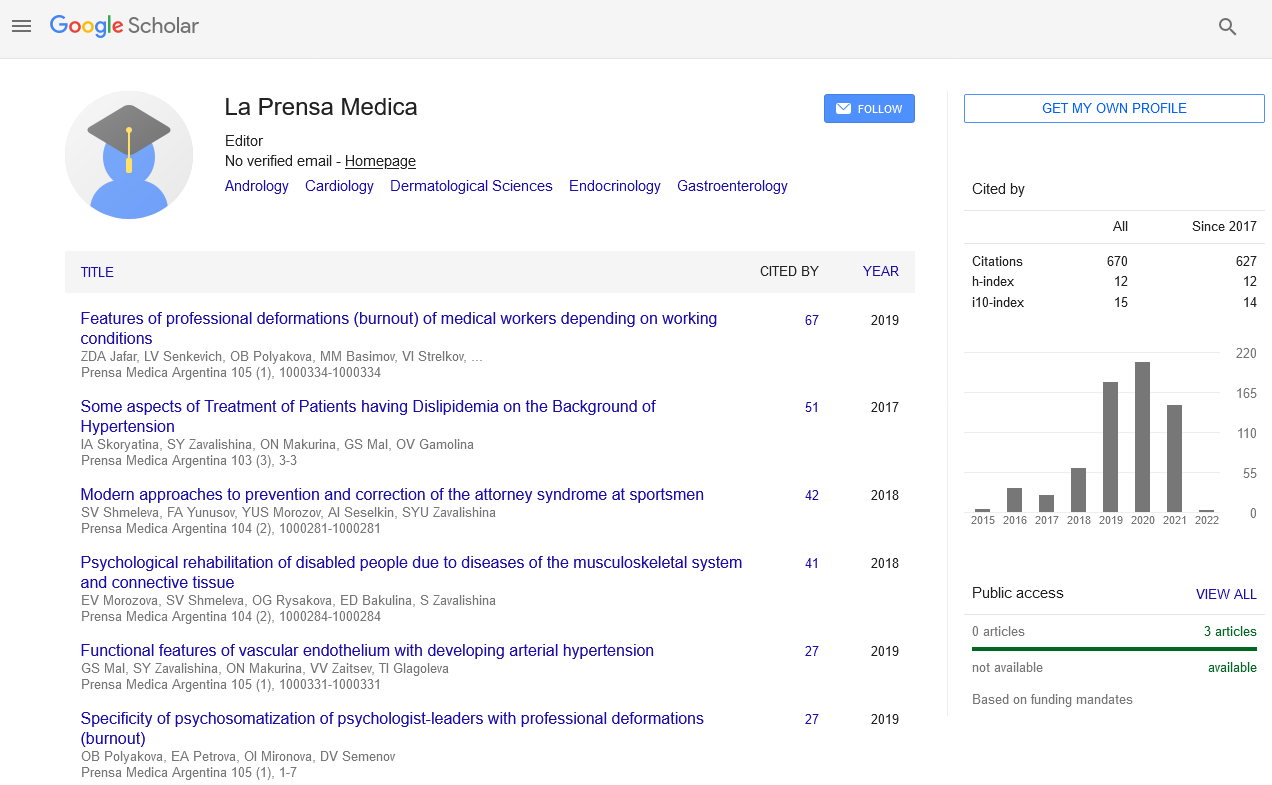Open the Homepage link
This screenshot has width=1272, height=785.
(380, 161)
